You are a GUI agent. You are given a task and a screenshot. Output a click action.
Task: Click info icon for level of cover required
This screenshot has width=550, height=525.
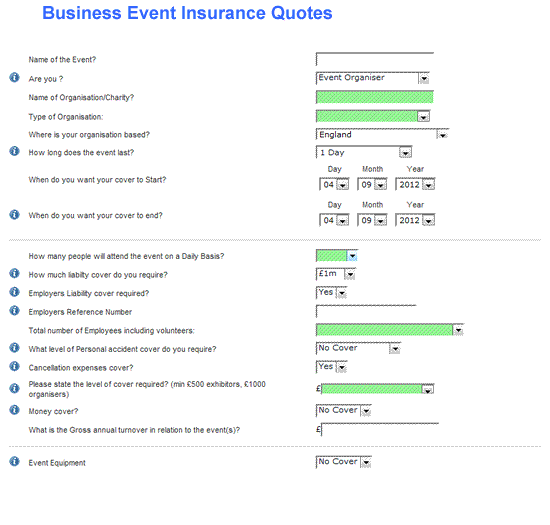click(x=14, y=389)
